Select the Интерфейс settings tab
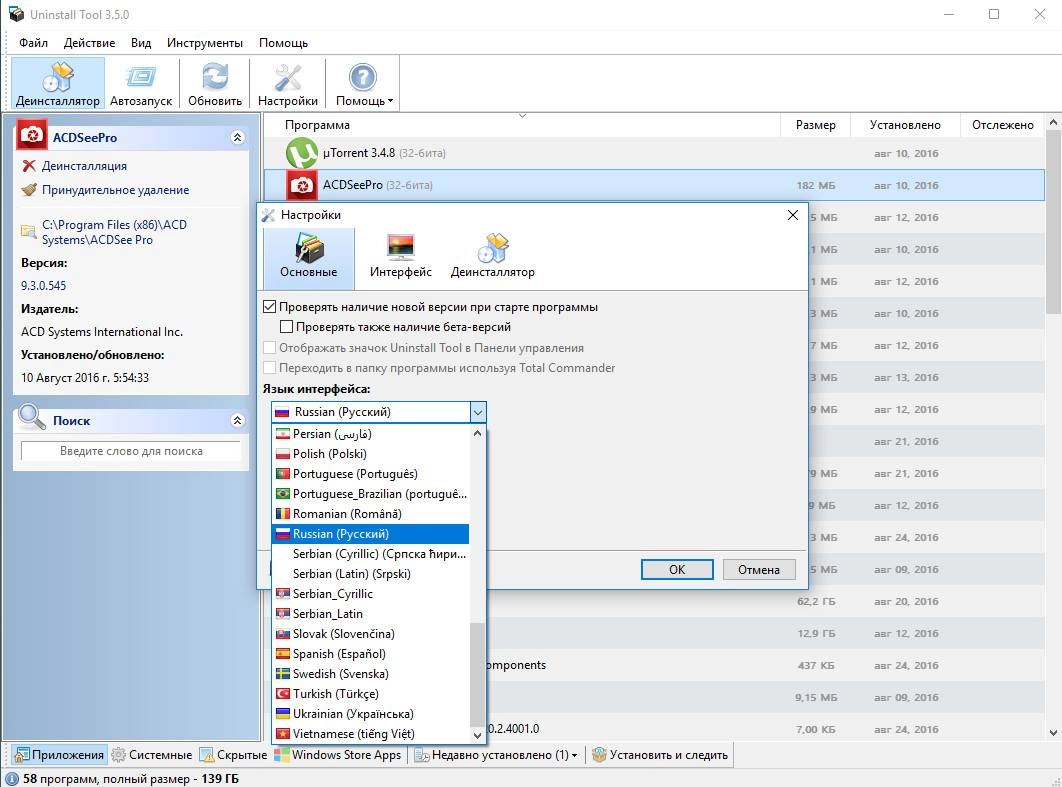The image size is (1062, 787). tap(400, 255)
